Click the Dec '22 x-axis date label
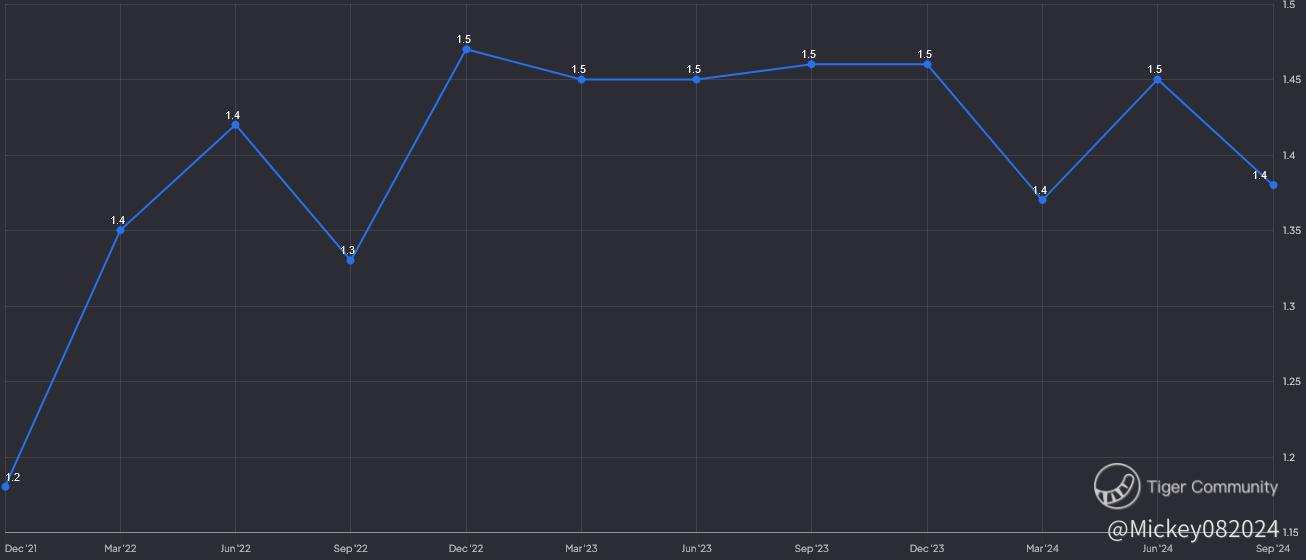The width and height of the screenshot is (1306, 560). click(x=466, y=548)
